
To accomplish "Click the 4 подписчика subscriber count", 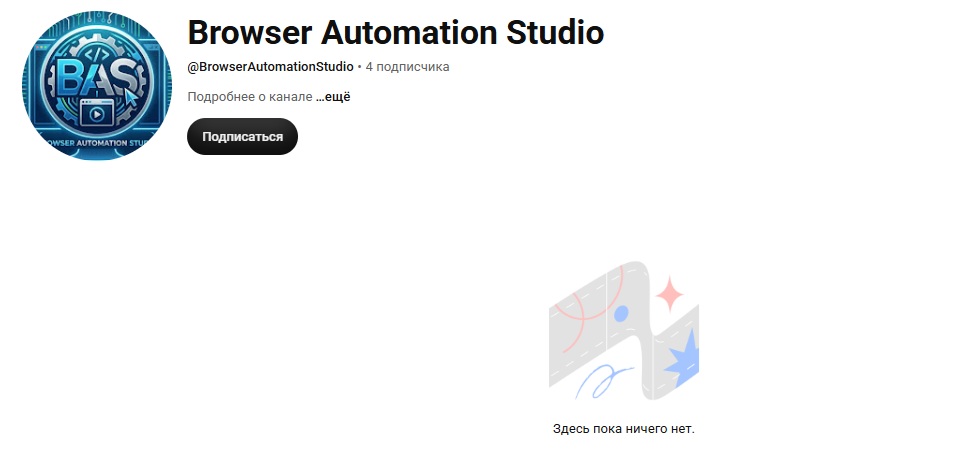I will (407, 67).
